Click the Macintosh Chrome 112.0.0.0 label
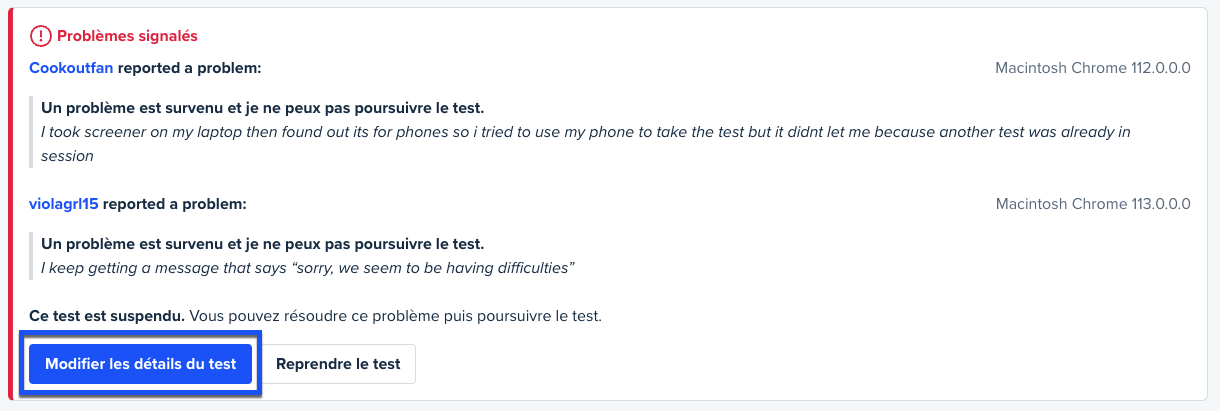 click(1092, 68)
